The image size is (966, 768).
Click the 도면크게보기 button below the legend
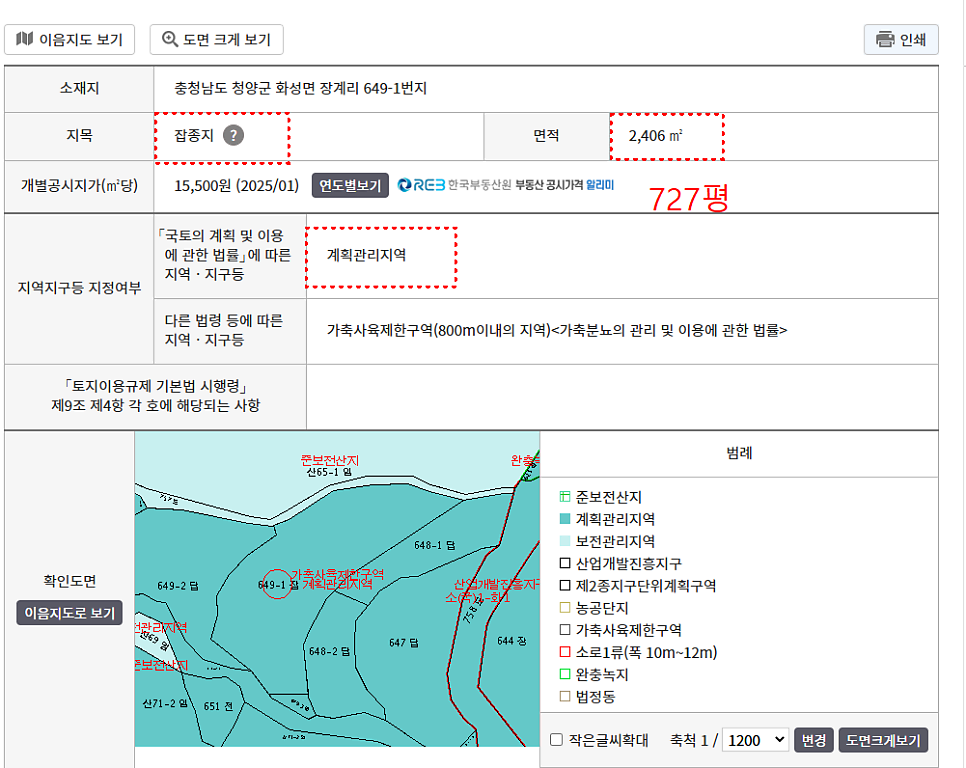[x=883, y=740]
